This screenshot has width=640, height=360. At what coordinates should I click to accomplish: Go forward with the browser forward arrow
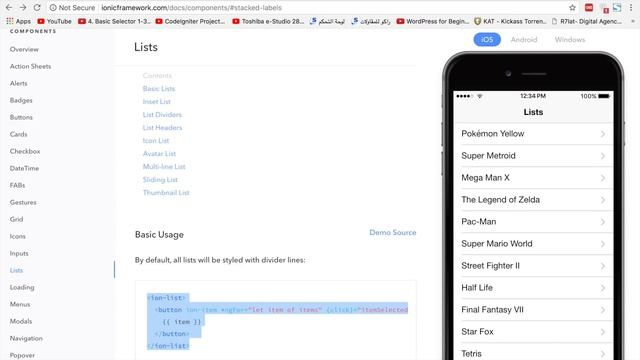click(x=23, y=7)
